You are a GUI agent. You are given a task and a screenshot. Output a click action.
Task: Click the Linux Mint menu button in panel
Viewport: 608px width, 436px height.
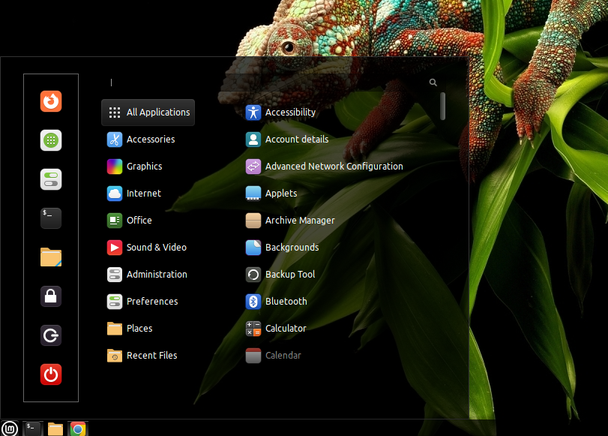[10, 429]
